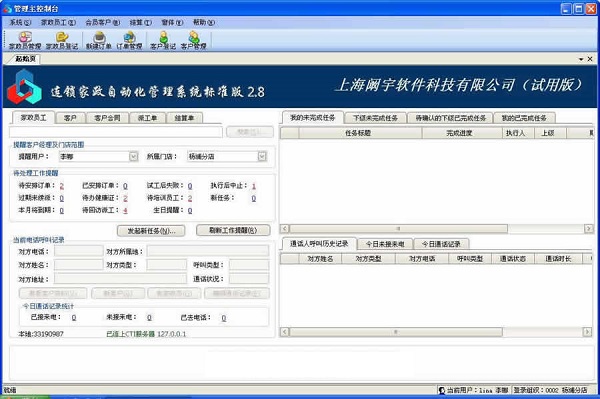Open the 过期未续保 count link
The image size is (600, 399).
coord(62,198)
